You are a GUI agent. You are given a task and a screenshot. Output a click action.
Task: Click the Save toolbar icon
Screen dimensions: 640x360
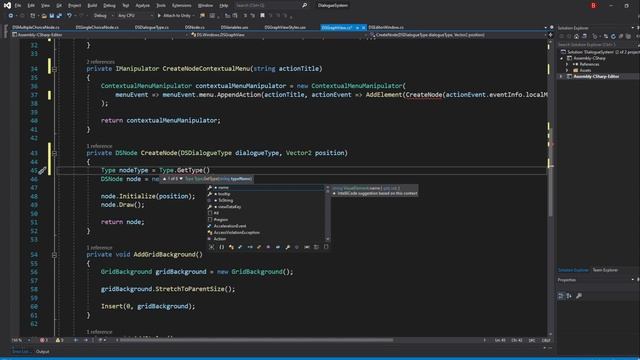[52, 16]
